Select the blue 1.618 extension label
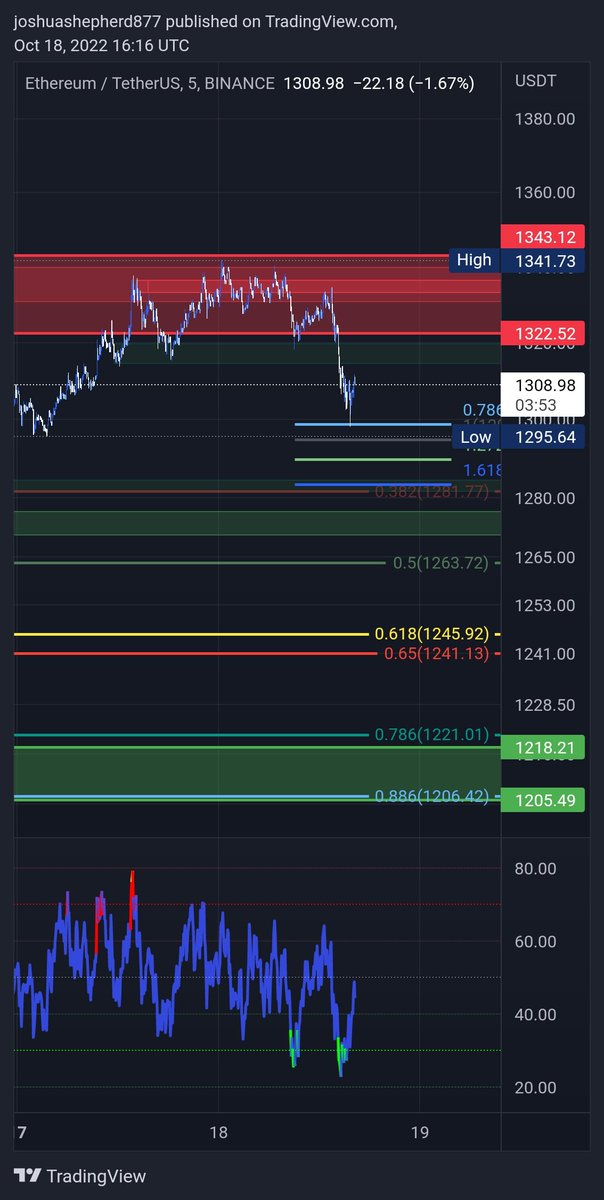604x1200 pixels. click(482, 470)
